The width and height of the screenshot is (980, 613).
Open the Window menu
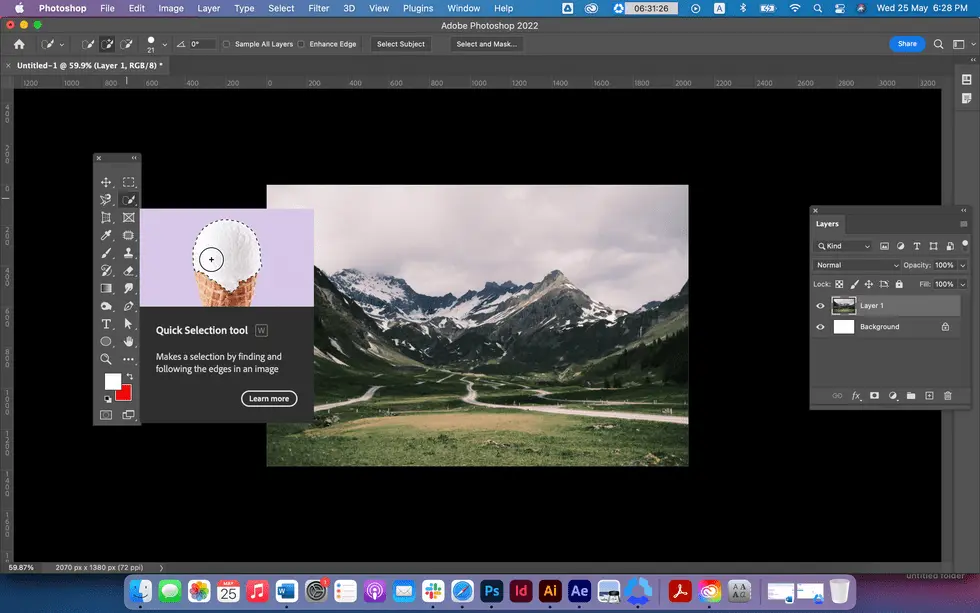[x=463, y=8]
